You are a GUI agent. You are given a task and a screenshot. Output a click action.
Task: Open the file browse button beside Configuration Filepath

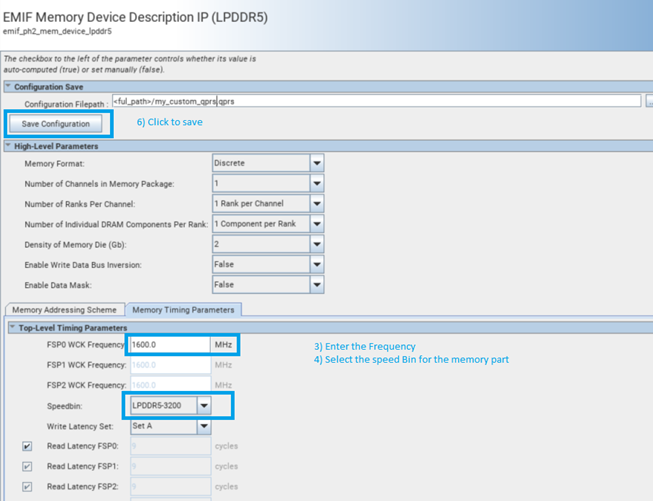pos(649,101)
